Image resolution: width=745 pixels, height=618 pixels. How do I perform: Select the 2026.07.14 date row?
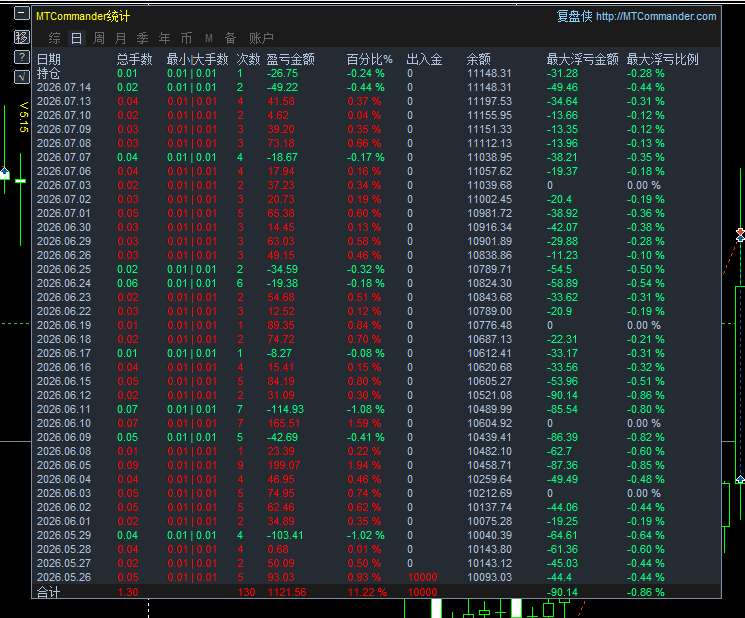pos(64,87)
